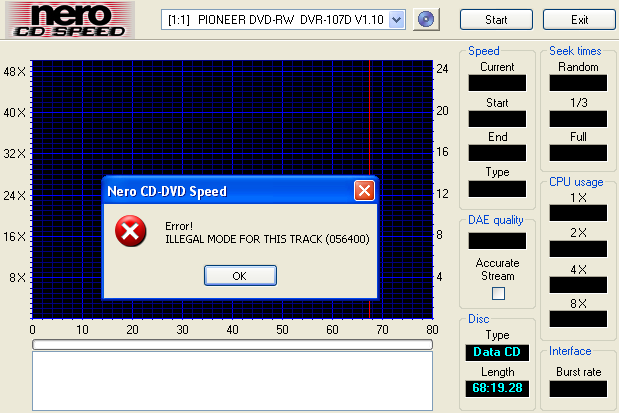
Task: Click the Full seek time readout box
Action: 579,153
